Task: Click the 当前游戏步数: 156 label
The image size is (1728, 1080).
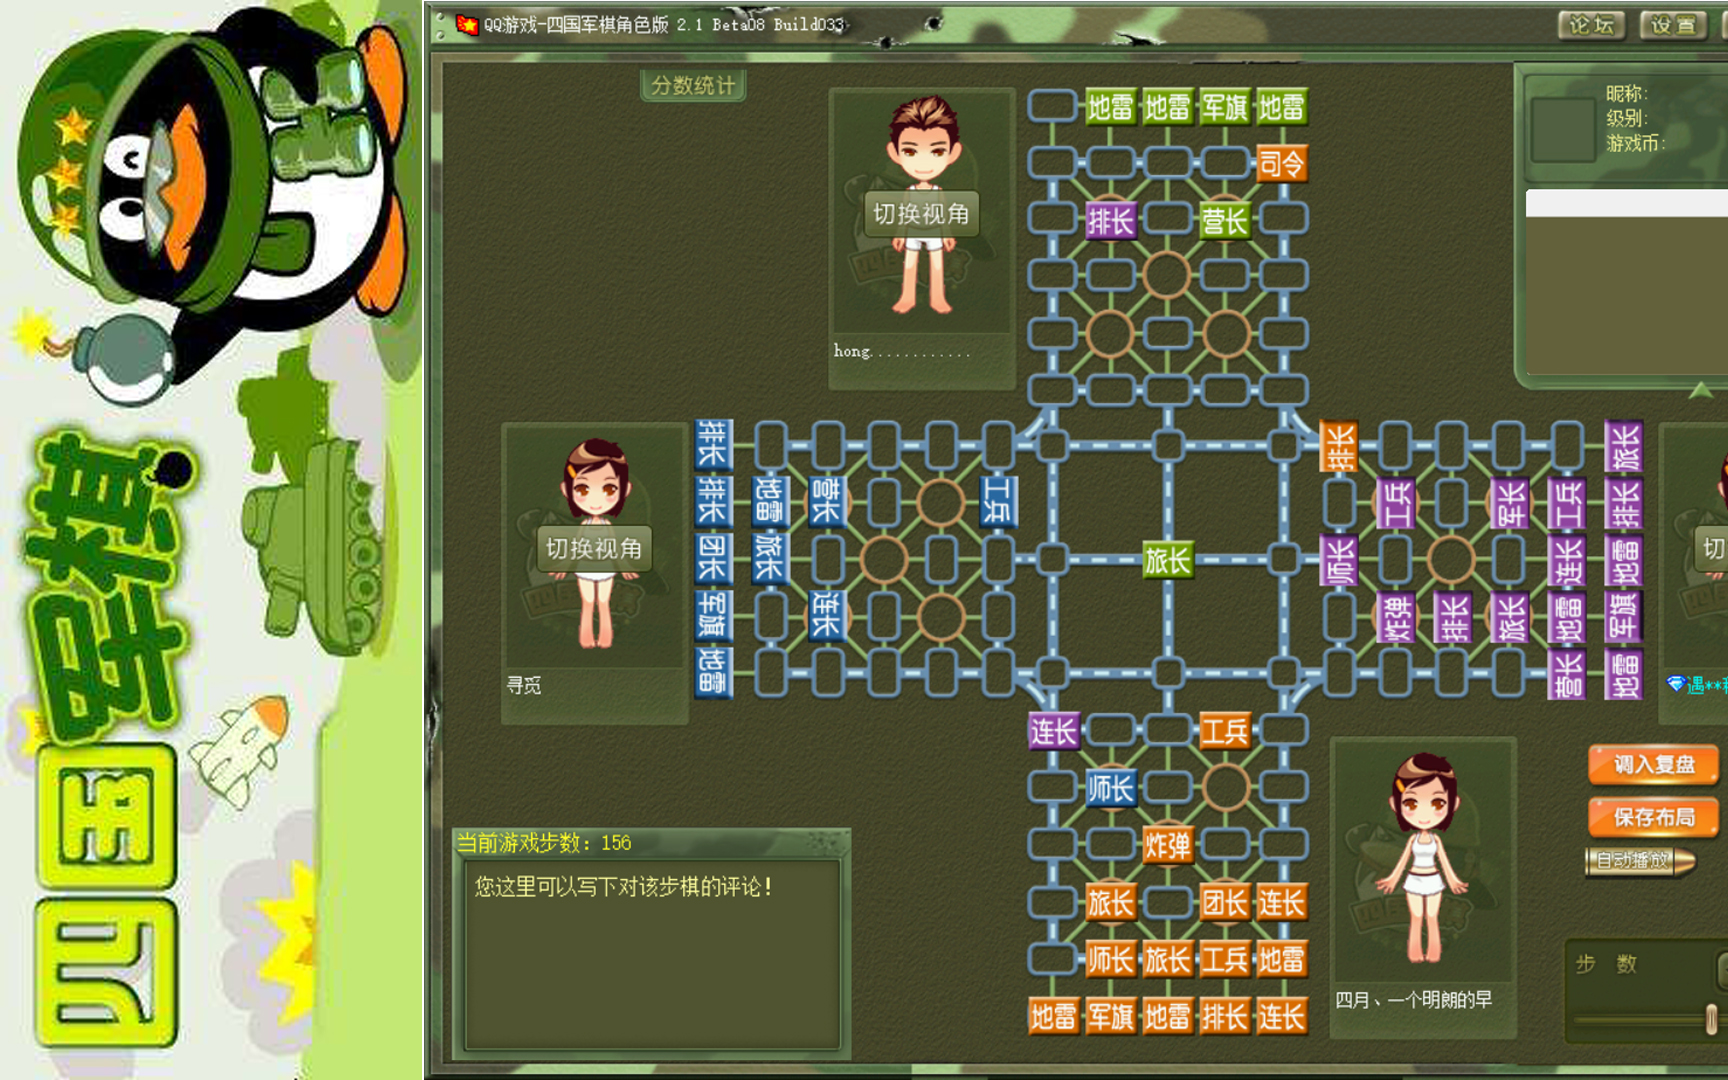Action: tap(544, 843)
